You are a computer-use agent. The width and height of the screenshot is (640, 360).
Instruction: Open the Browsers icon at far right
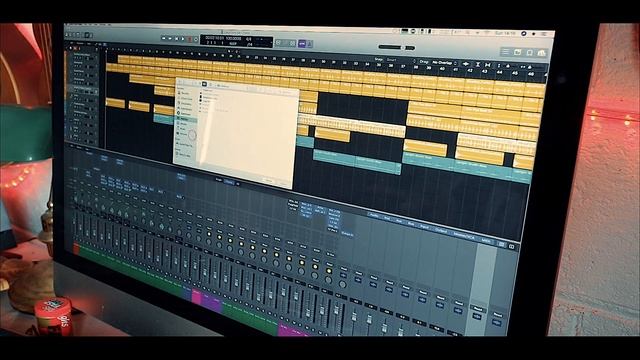(542, 53)
